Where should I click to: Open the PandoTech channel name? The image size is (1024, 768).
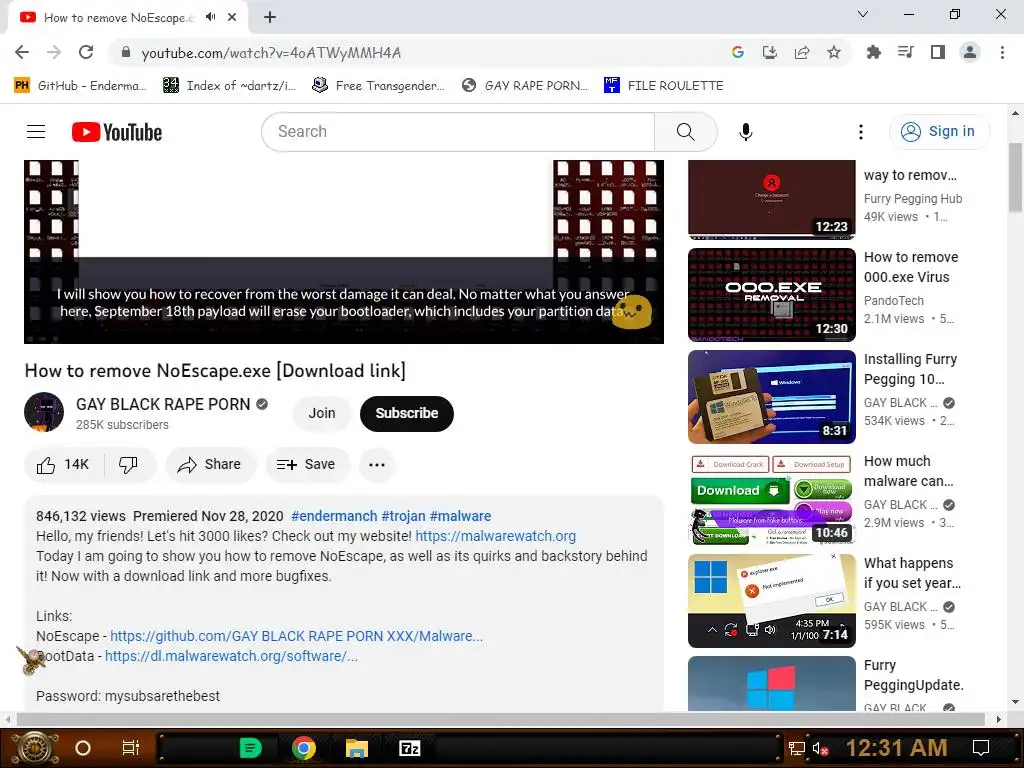(x=893, y=300)
